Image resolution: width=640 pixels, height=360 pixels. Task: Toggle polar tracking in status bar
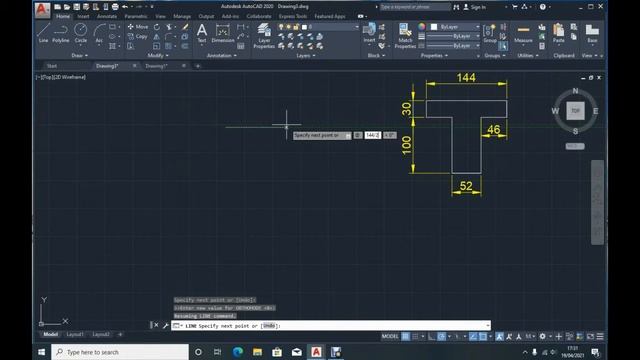click(441, 336)
